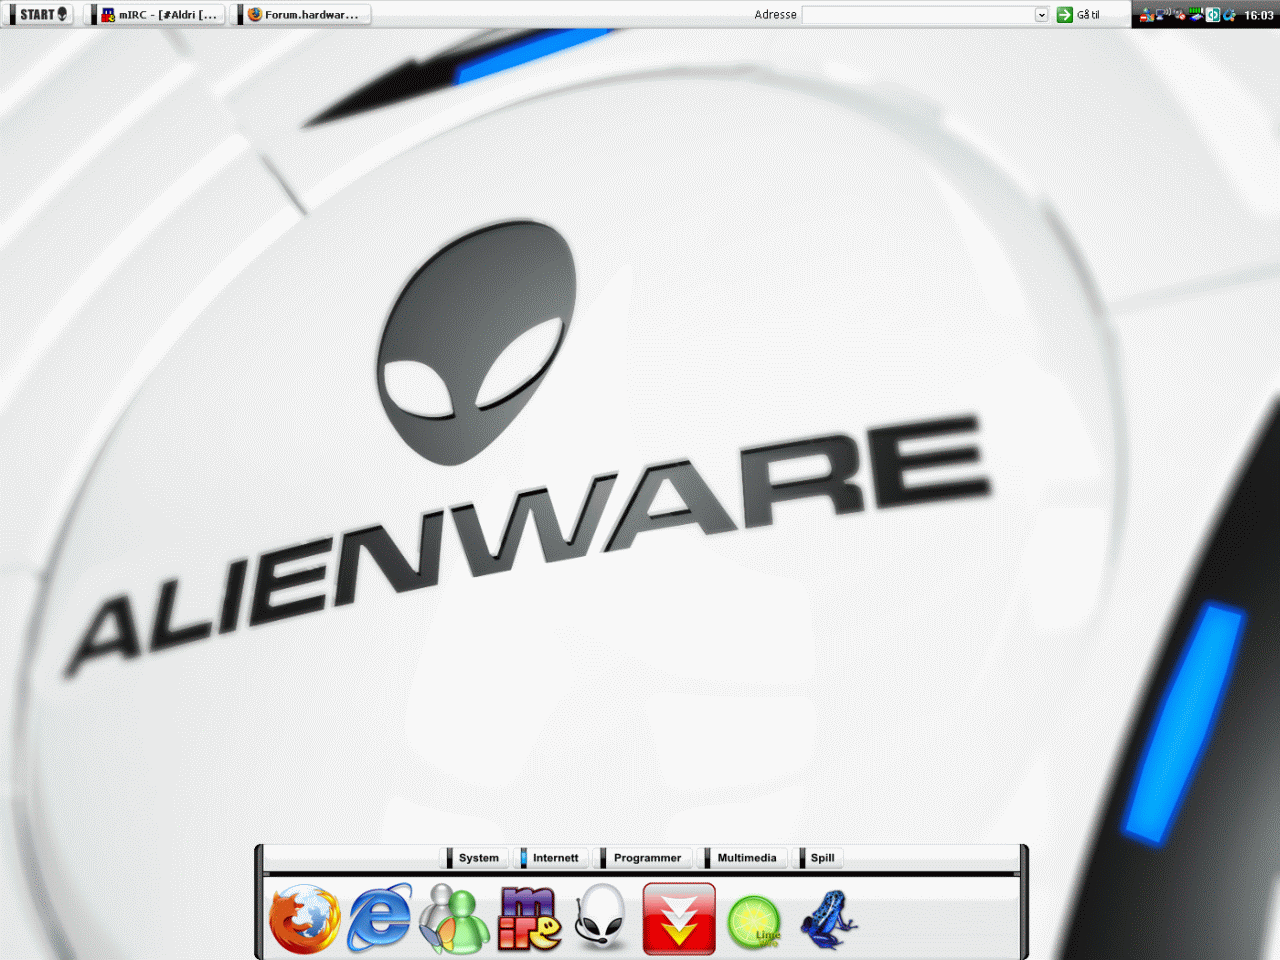
Task: Open LimeWire from the dock
Action: [x=754, y=922]
